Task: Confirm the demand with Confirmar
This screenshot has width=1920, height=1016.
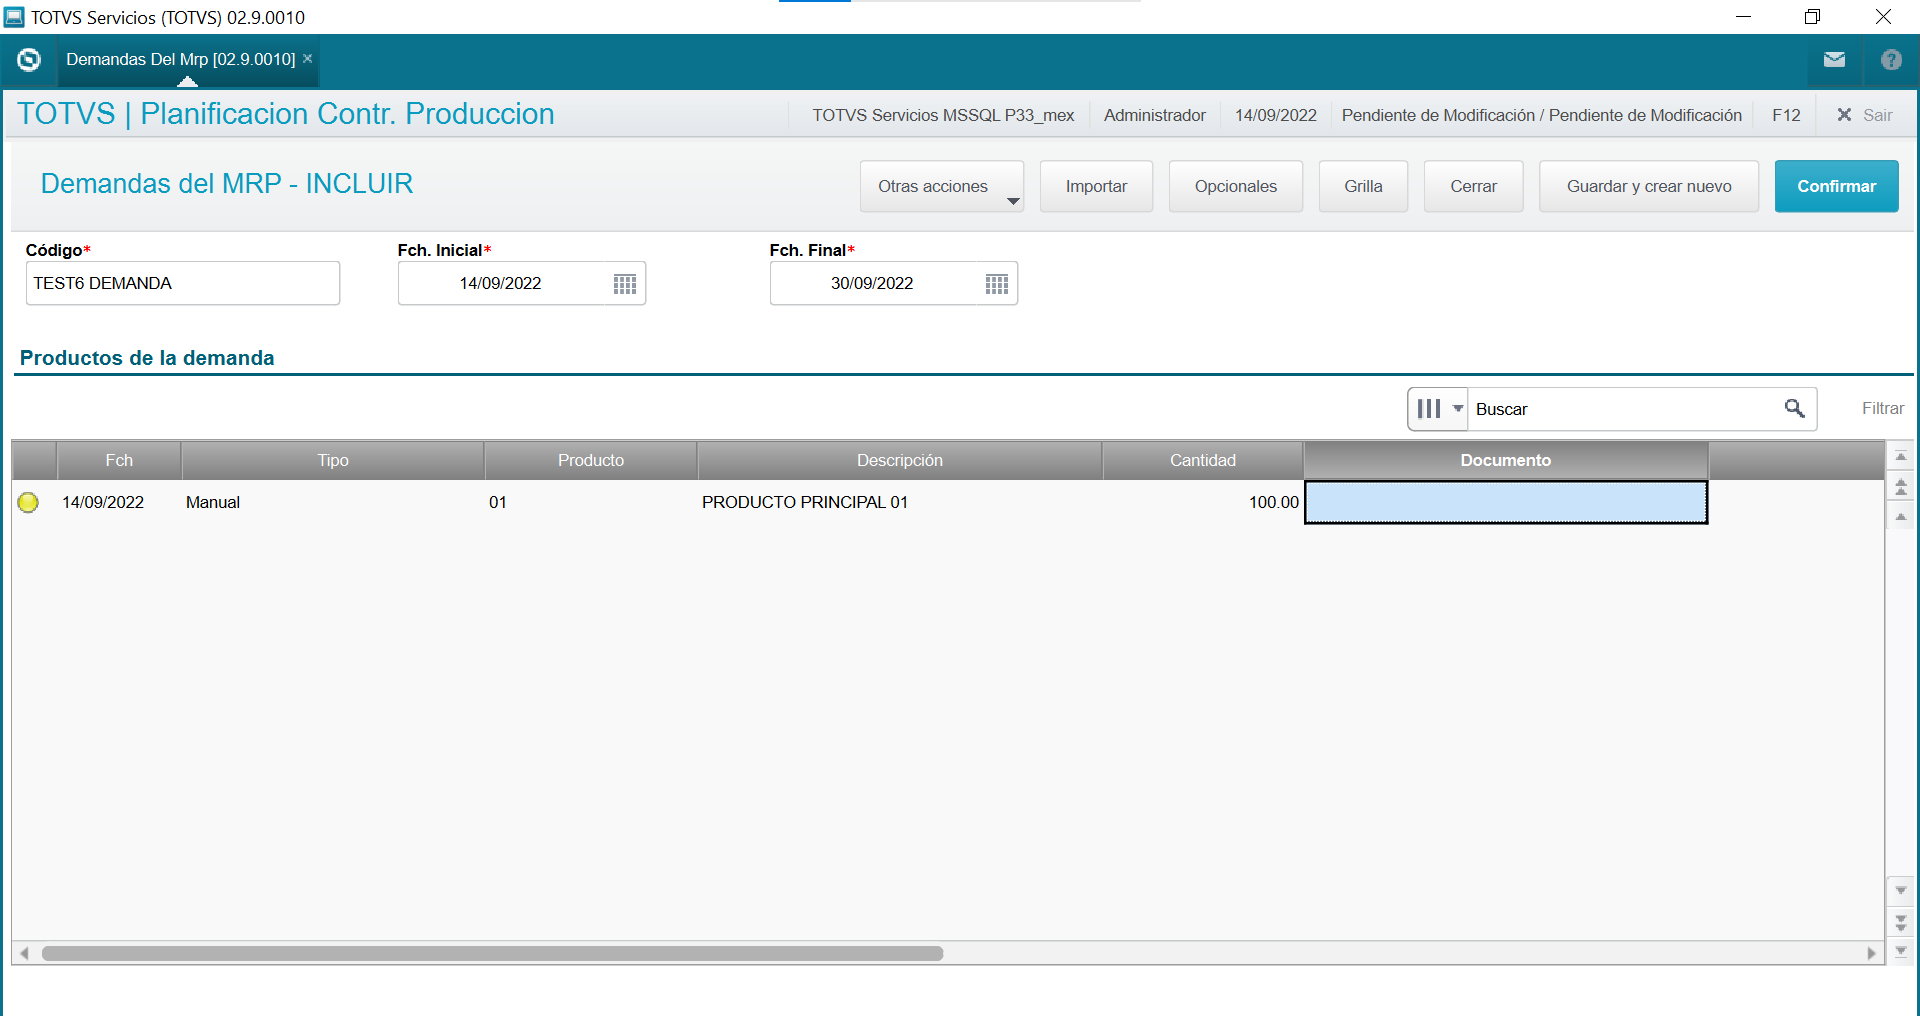Action: tap(1837, 186)
